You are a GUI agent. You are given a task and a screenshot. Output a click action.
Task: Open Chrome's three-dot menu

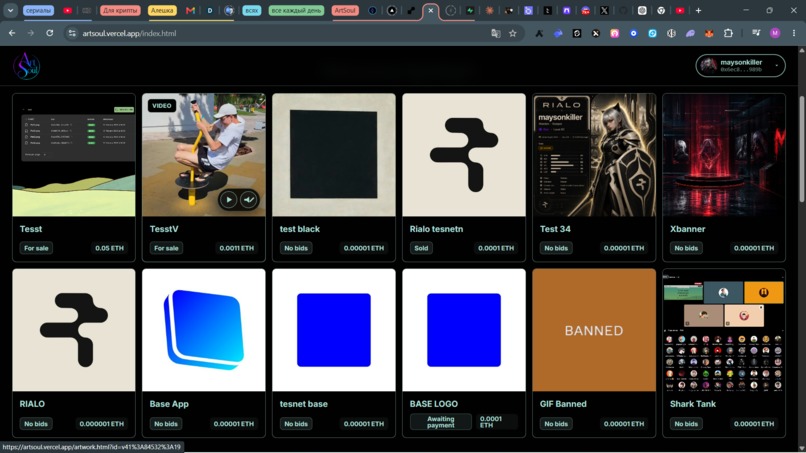point(794,33)
